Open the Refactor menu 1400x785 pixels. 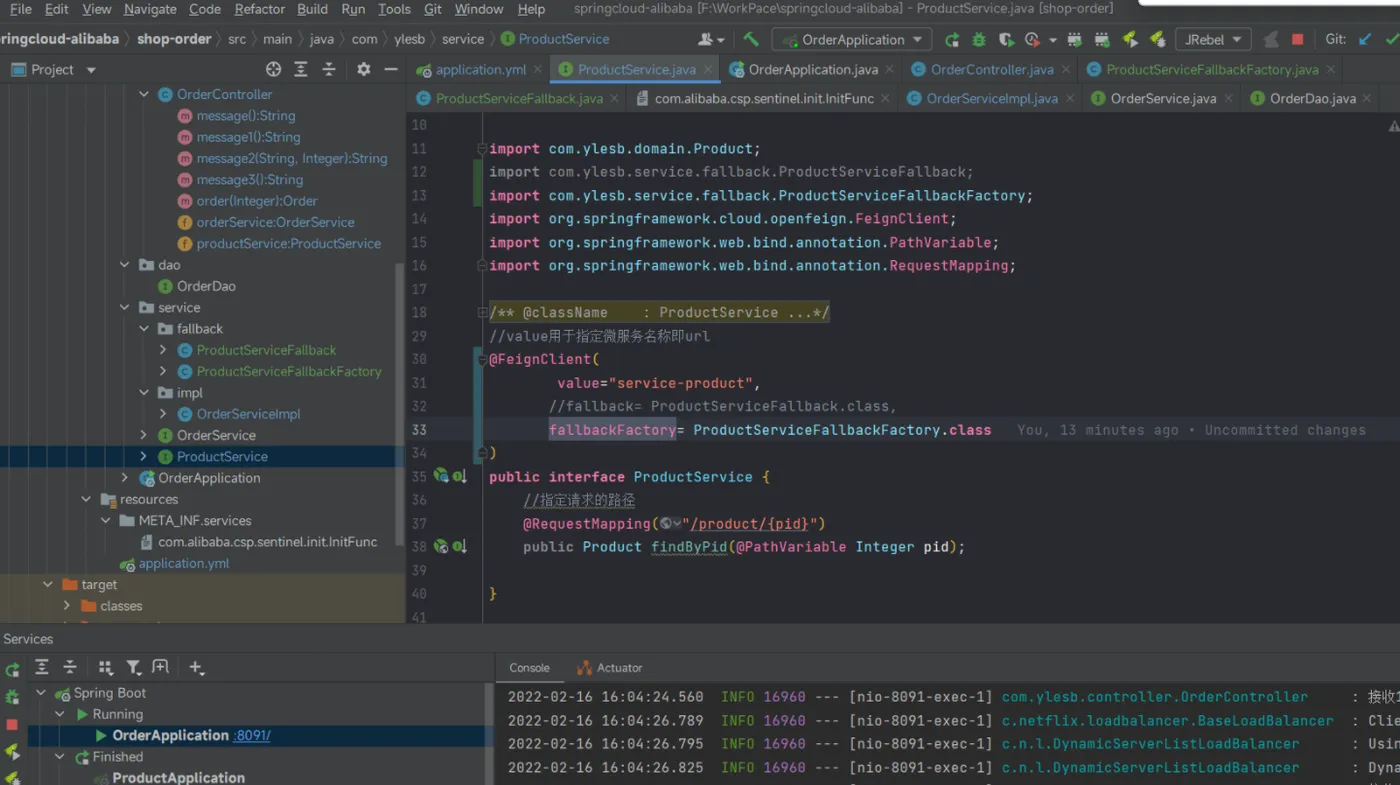(260, 9)
